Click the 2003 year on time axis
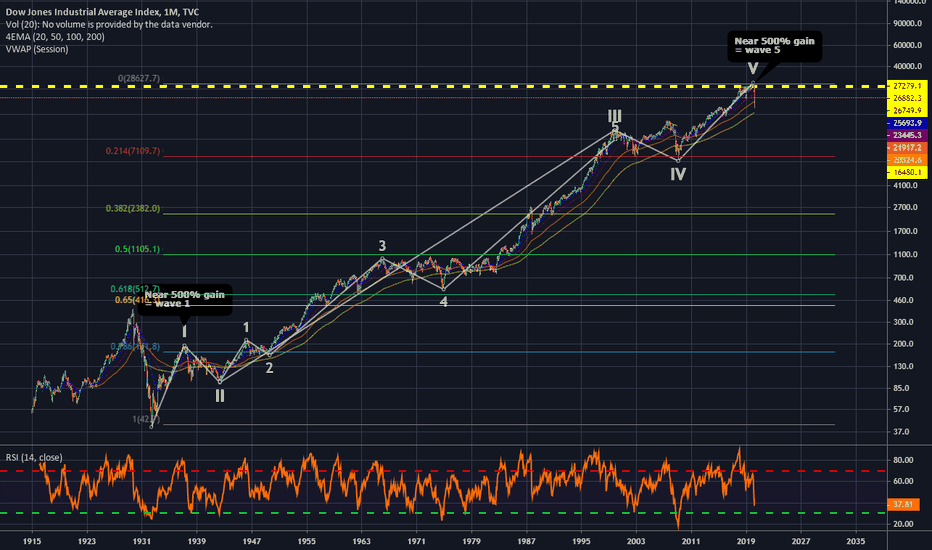This screenshot has height=550, width=932. tap(636, 541)
